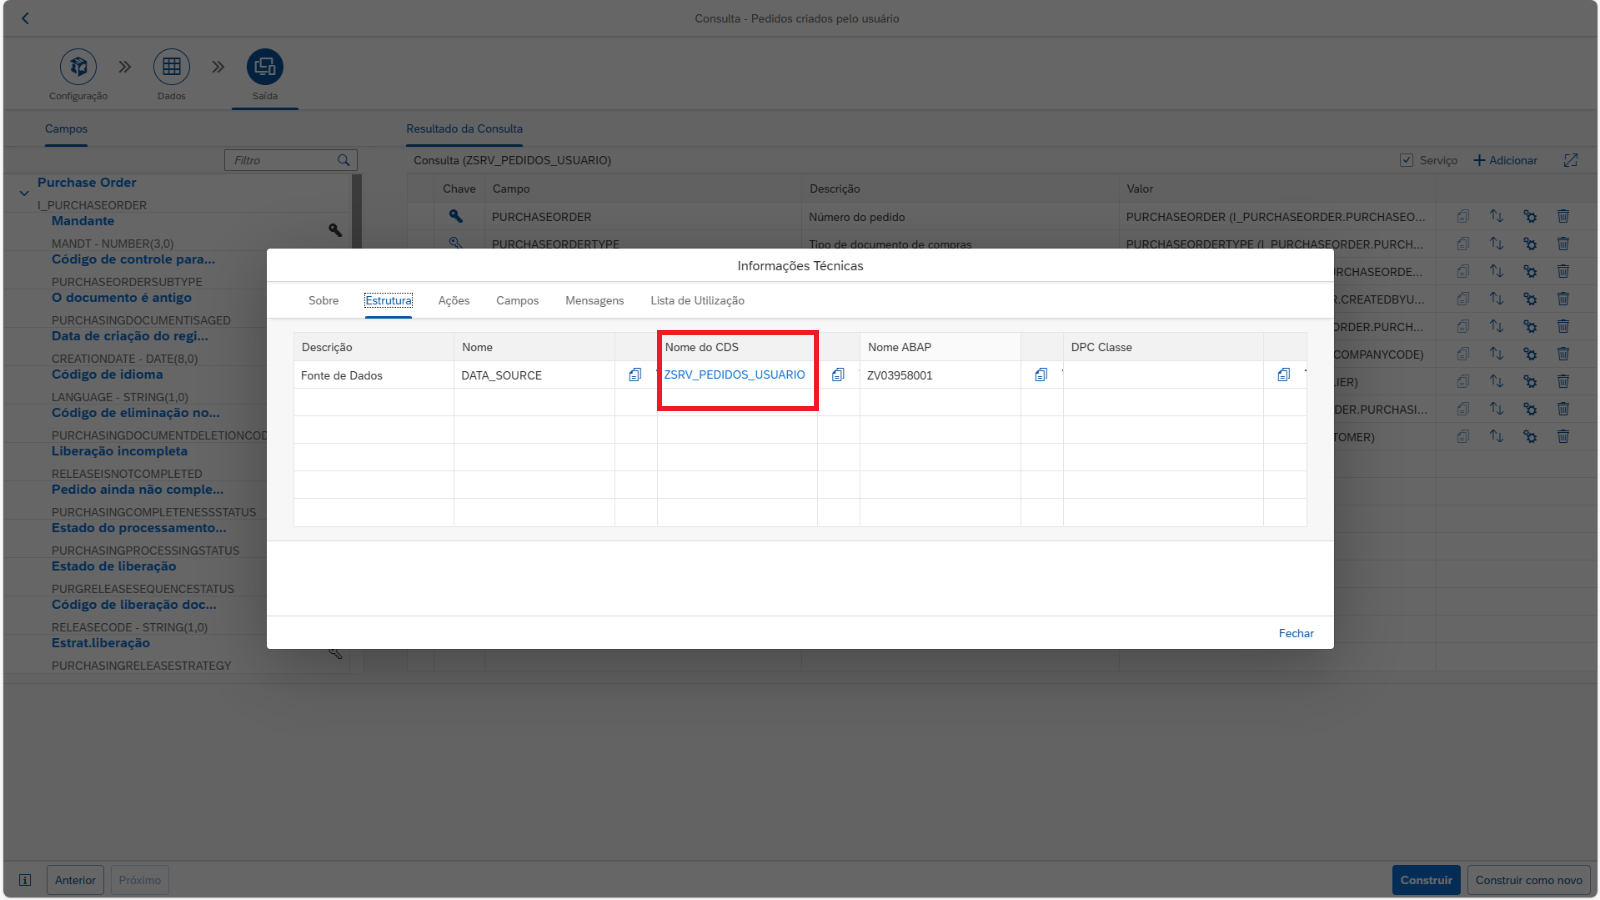Copy the CREATEDBYU... row value

tap(1463, 299)
